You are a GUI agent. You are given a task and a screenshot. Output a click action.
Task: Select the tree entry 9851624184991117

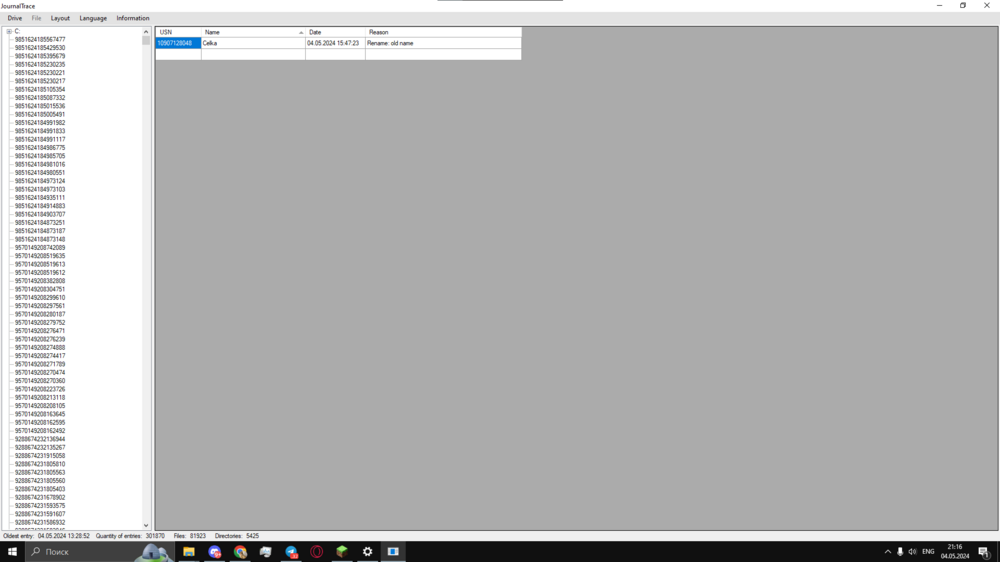(40, 139)
